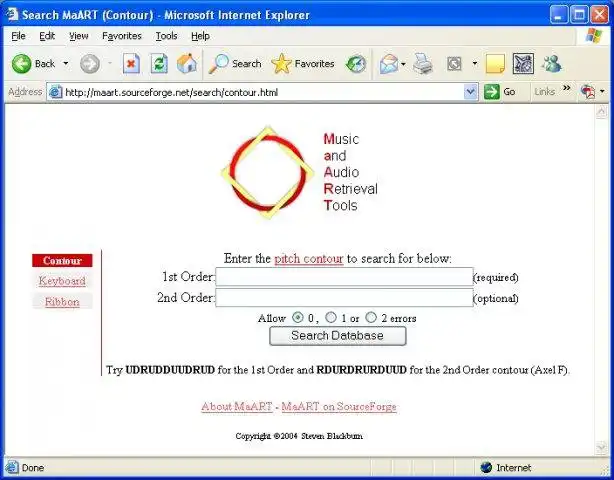This screenshot has height=480, width=614.
Task: Open the Tools menu
Action: 166,36
